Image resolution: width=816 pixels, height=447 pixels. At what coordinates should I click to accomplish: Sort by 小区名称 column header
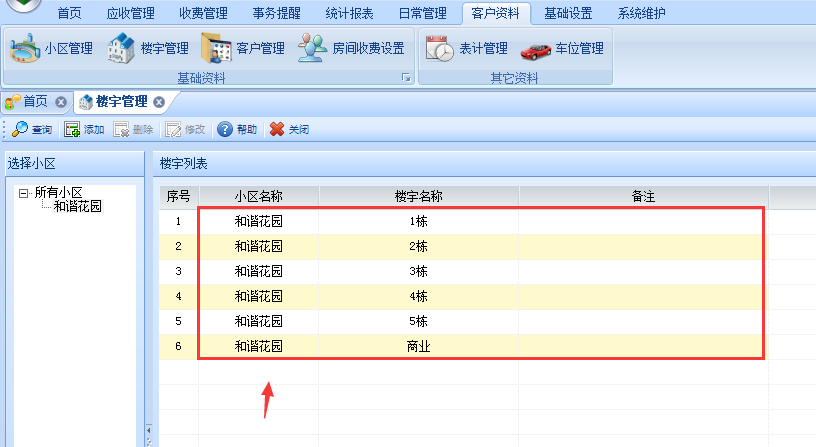[259, 196]
